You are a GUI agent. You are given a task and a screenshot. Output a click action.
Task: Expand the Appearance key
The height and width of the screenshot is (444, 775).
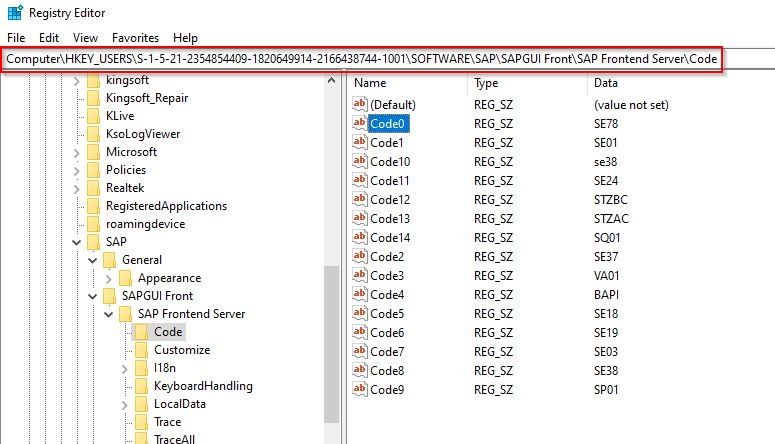point(109,279)
